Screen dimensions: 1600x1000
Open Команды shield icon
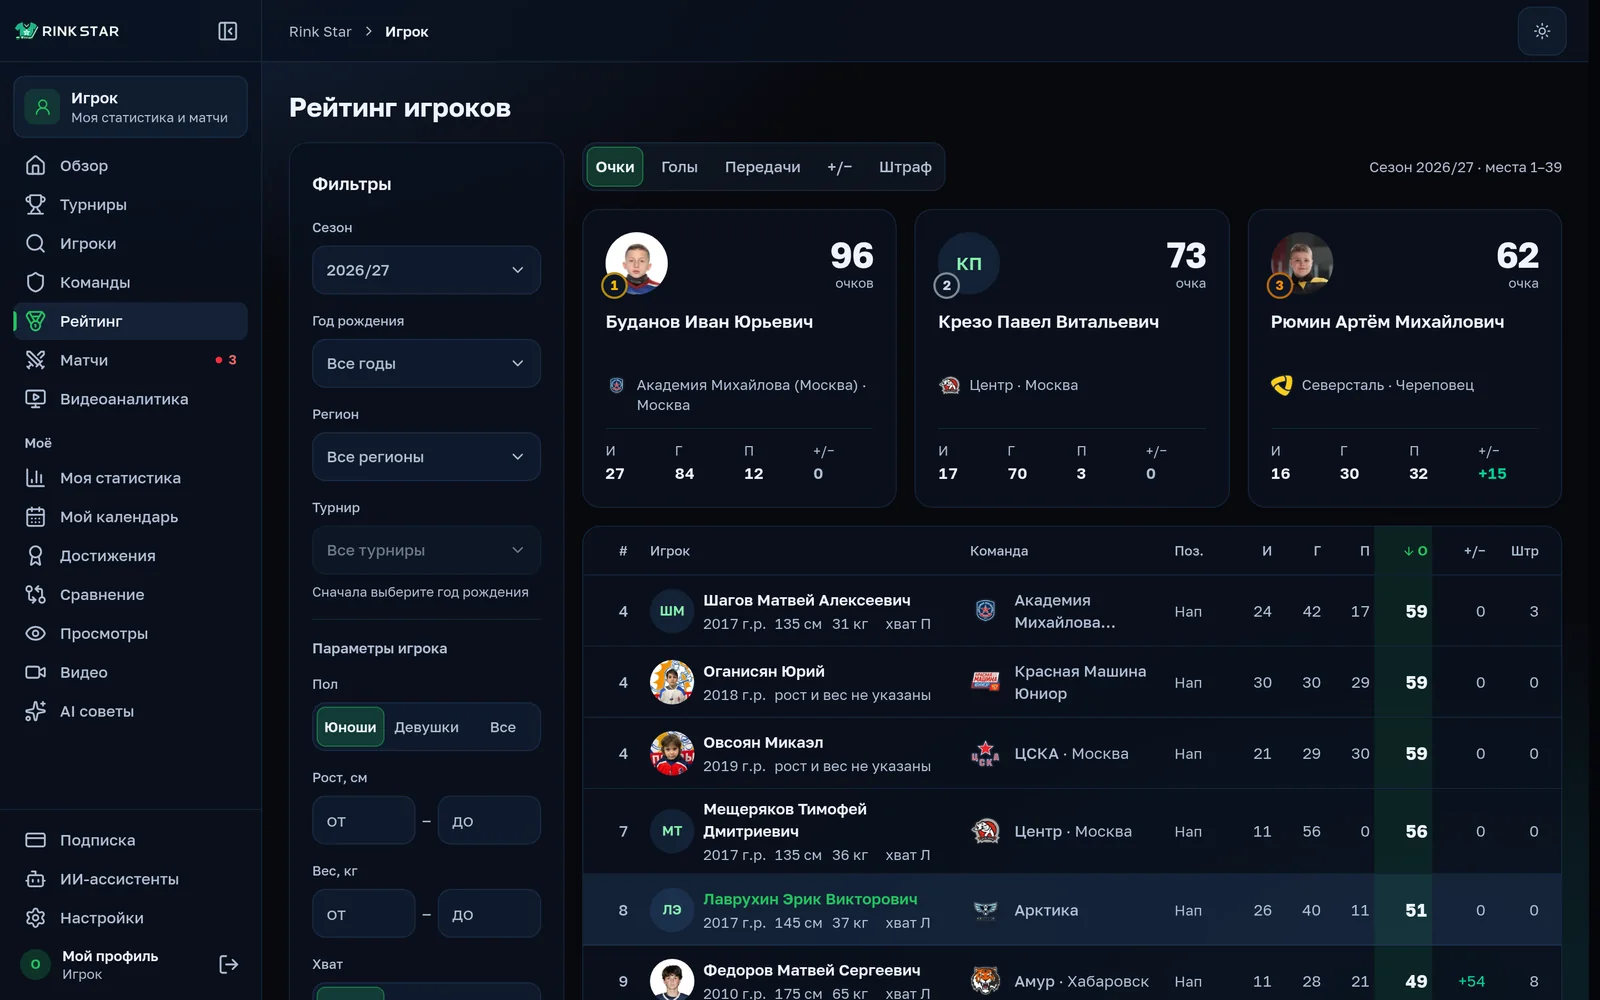point(35,282)
